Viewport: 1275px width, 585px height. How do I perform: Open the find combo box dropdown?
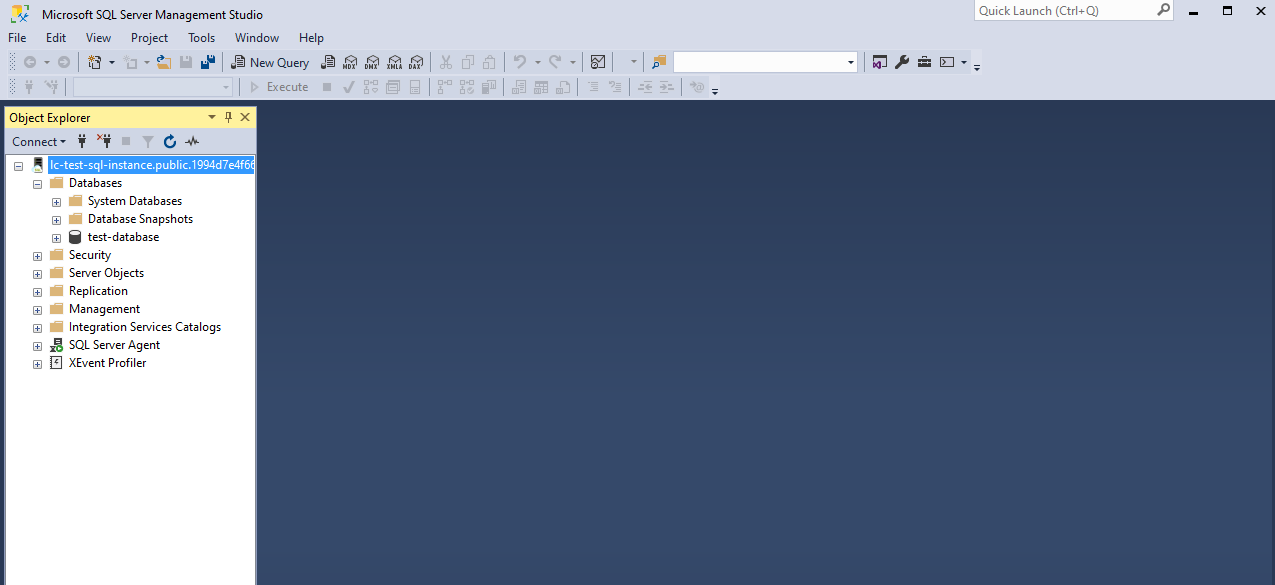coord(851,62)
